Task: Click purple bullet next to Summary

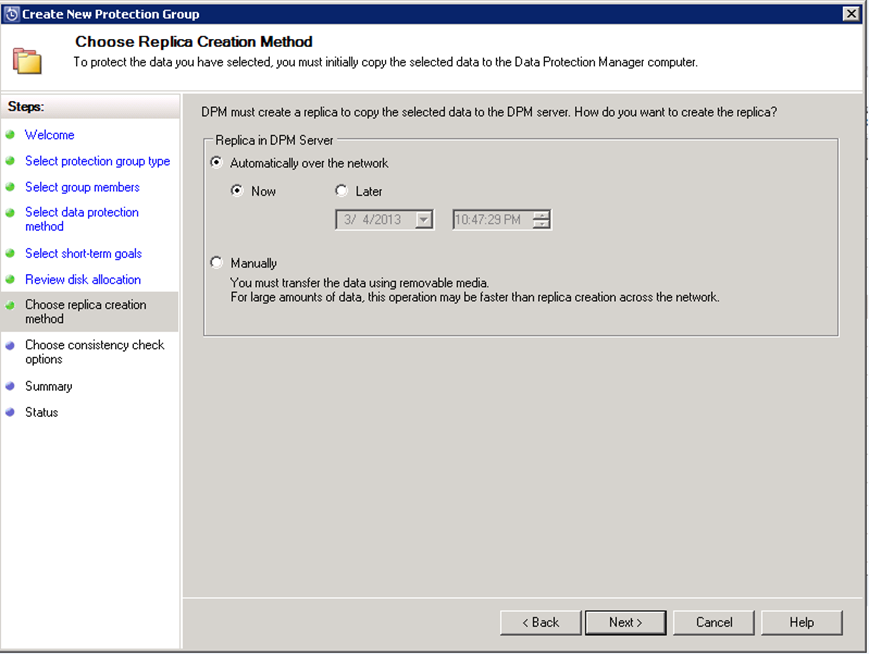Action: (x=10, y=386)
